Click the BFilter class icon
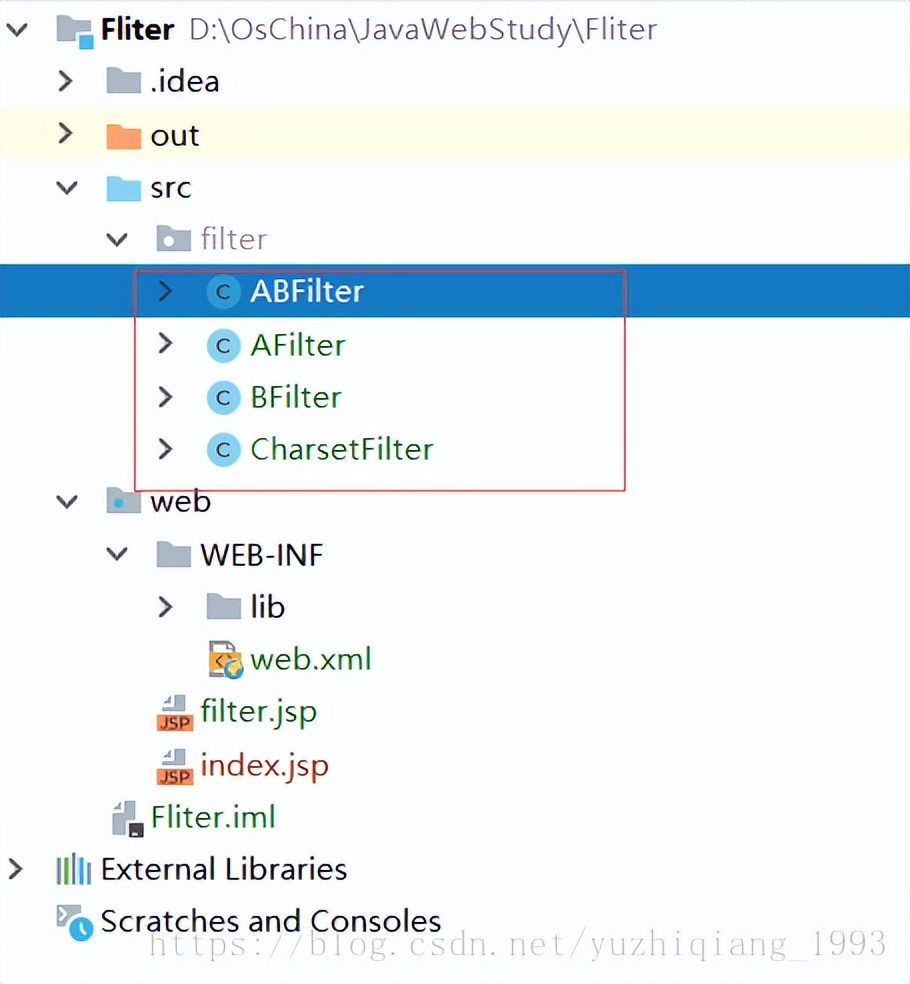 [x=223, y=397]
